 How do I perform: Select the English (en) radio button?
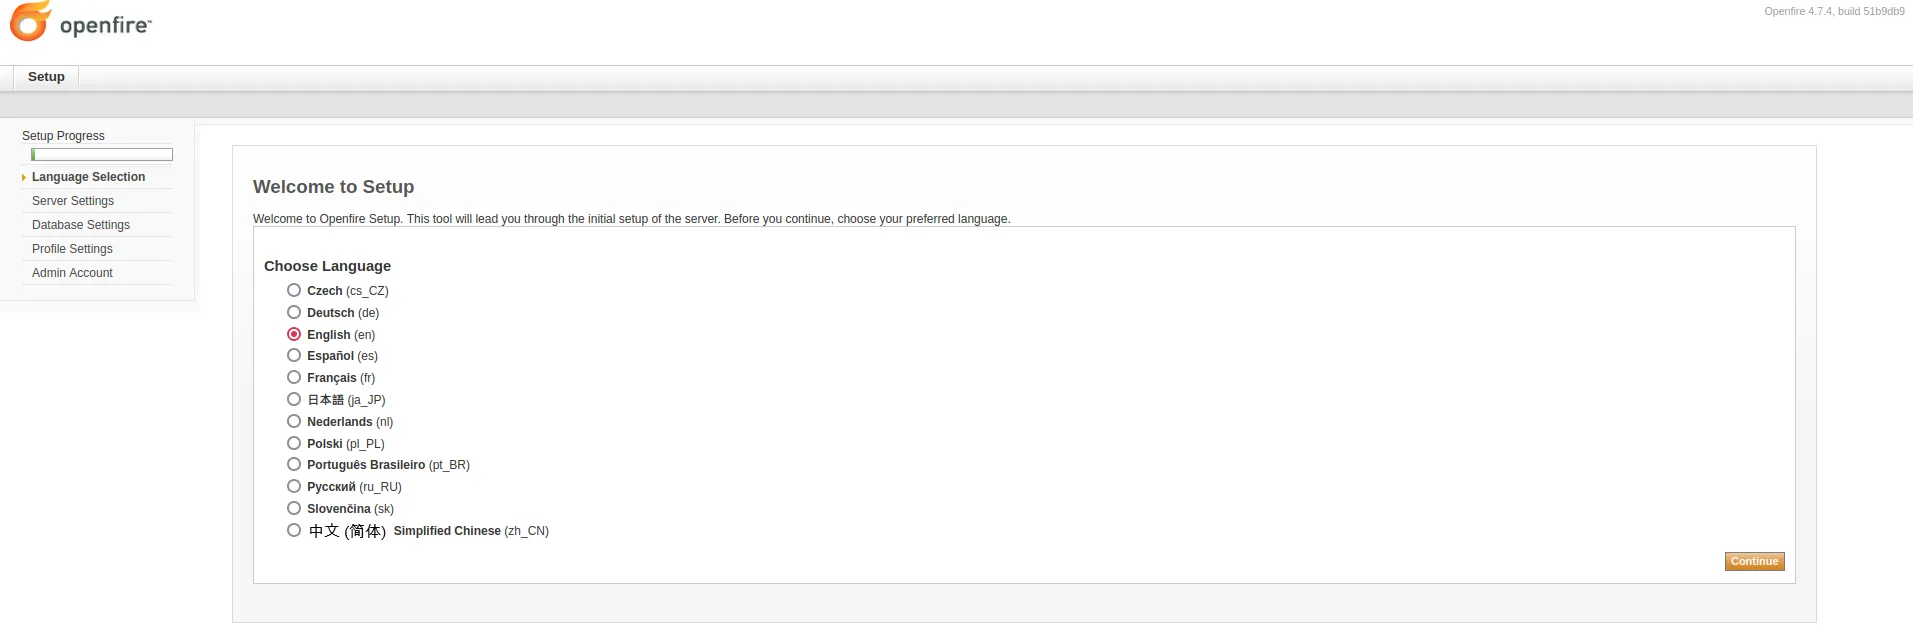point(294,334)
